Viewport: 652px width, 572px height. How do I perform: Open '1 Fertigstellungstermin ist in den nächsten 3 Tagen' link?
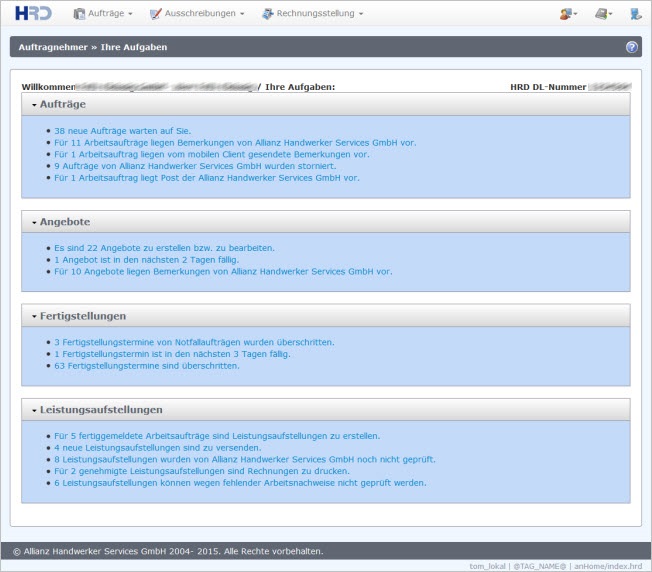click(172, 354)
